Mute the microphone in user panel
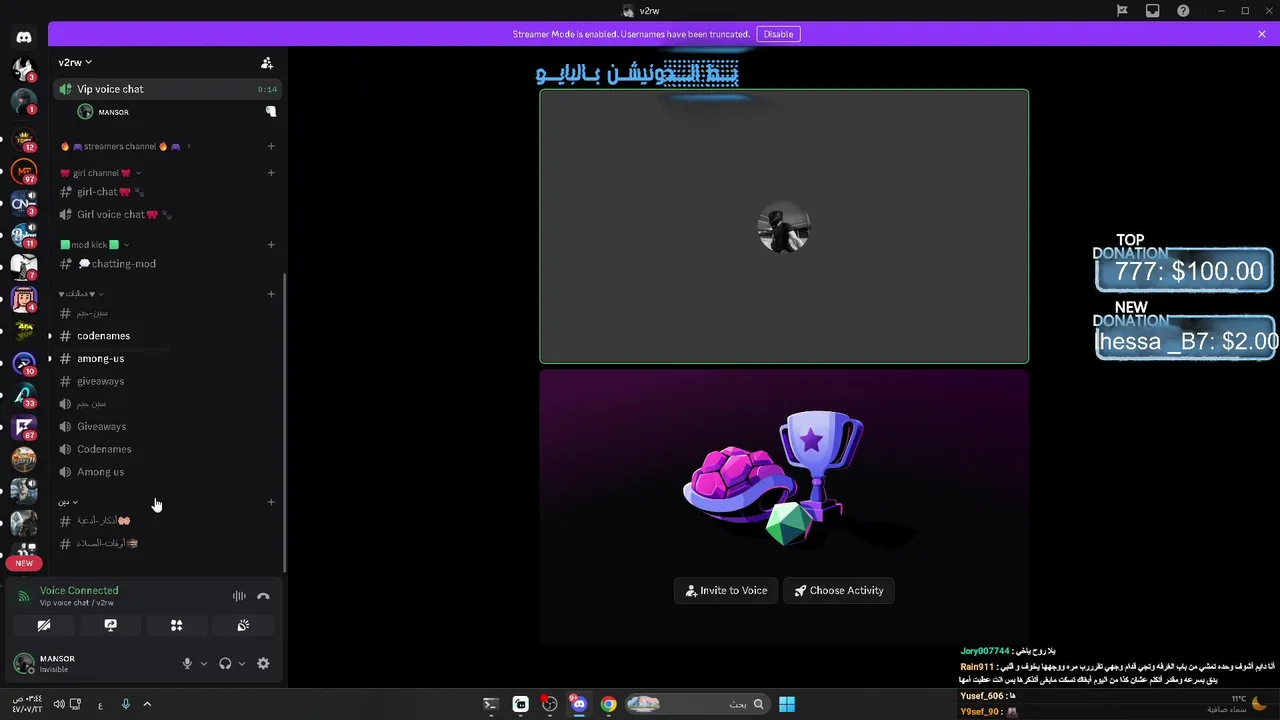 click(187, 663)
